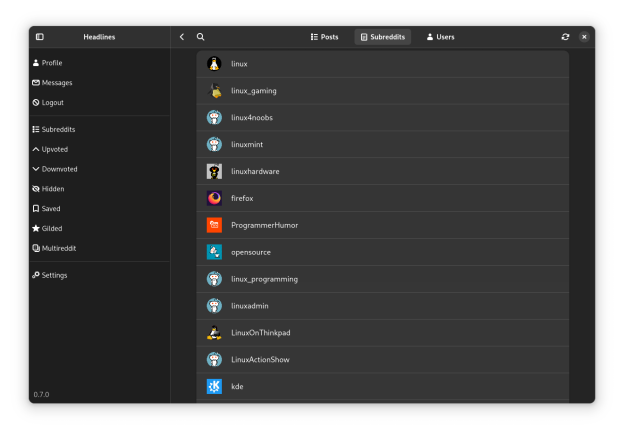
Task: Open the "LinuxOnThinkpad" subreddit name
Action: (261, 333)
